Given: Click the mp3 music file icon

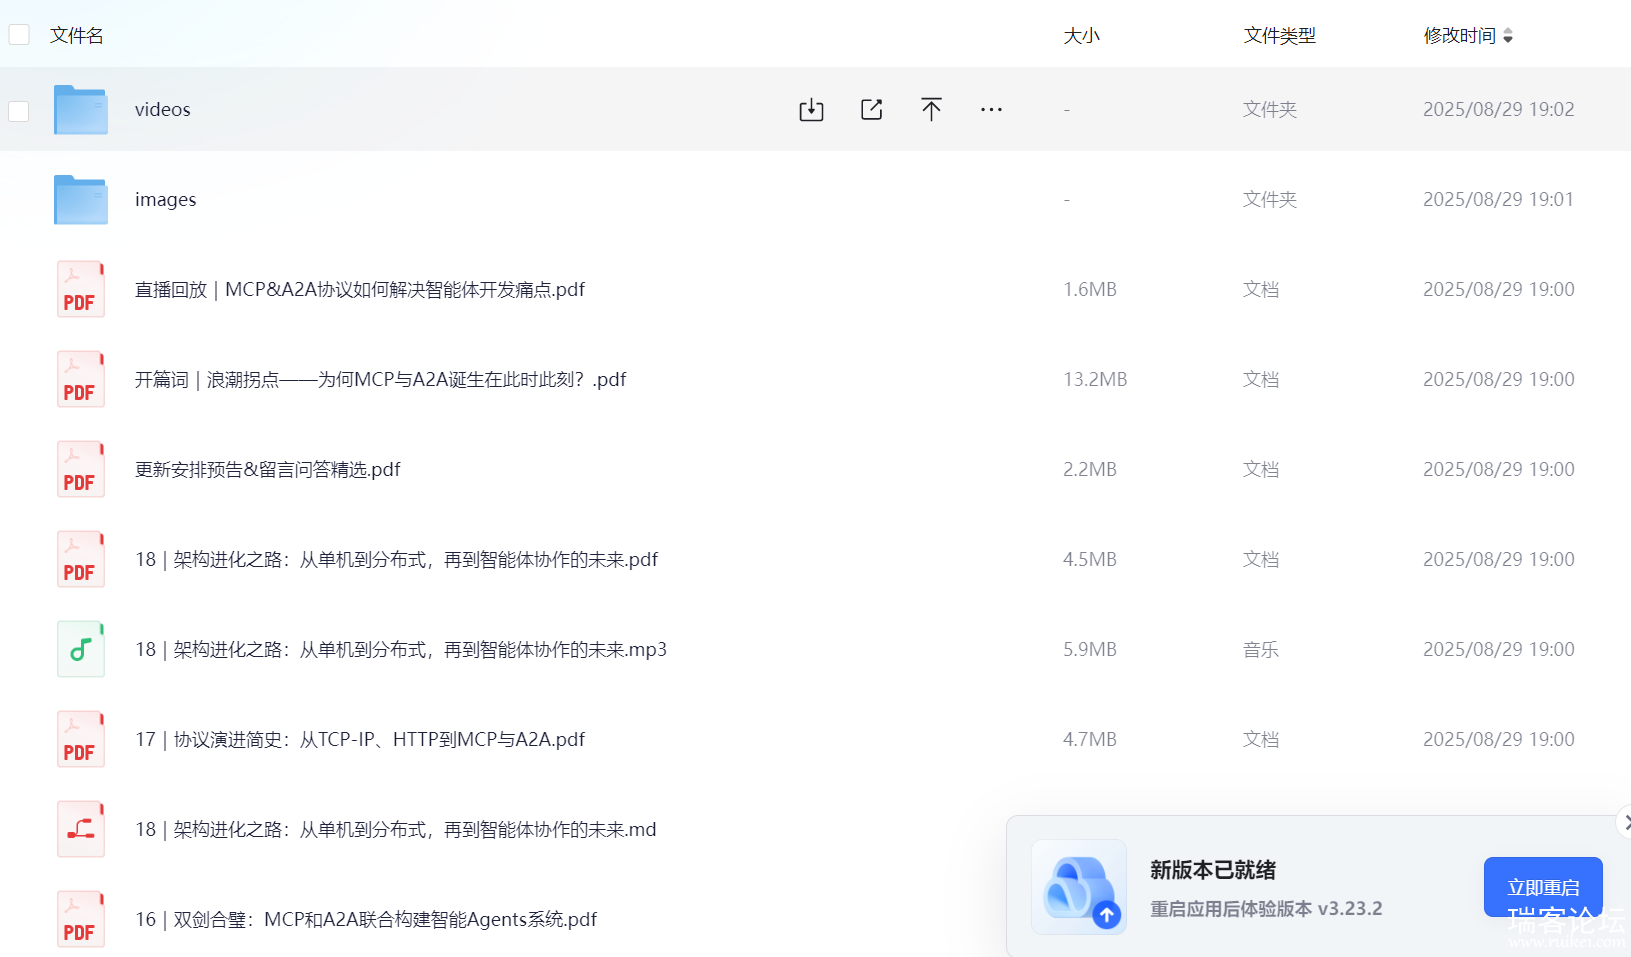Looking at the screenshot, I should point(81,650).
